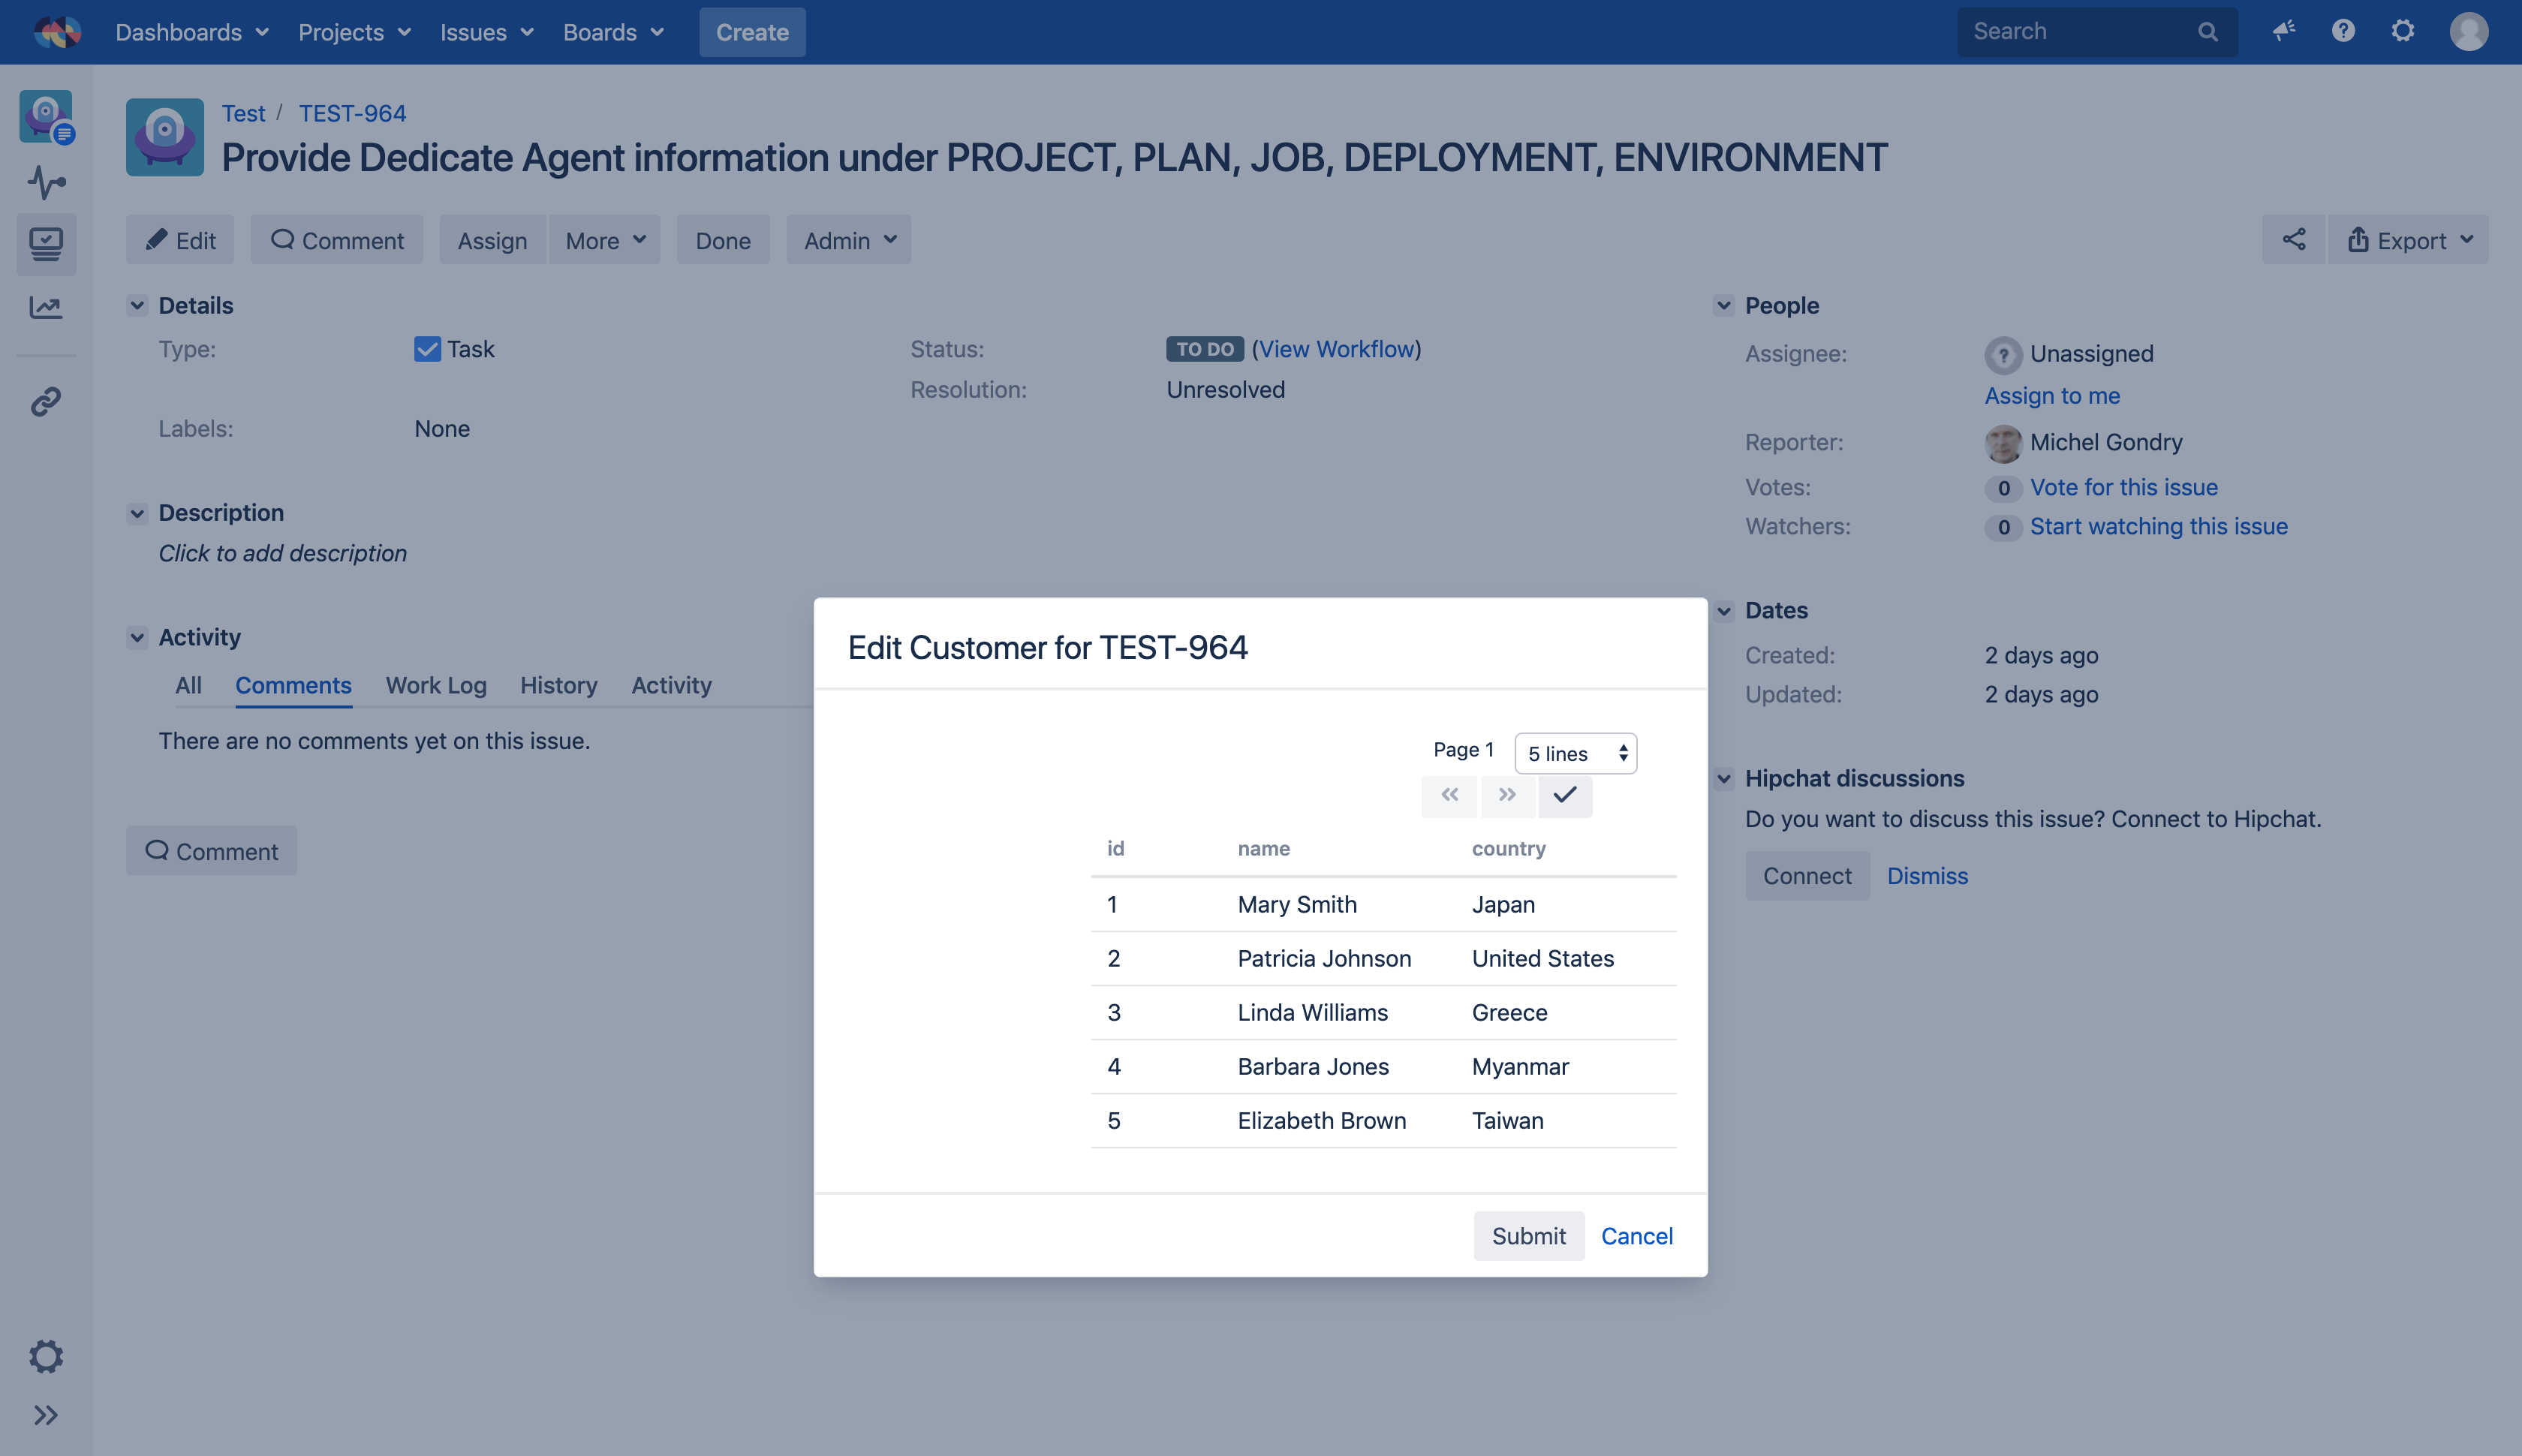
Task: Click the Cancel link in dialog
Action: (x=1636, y=1236)
